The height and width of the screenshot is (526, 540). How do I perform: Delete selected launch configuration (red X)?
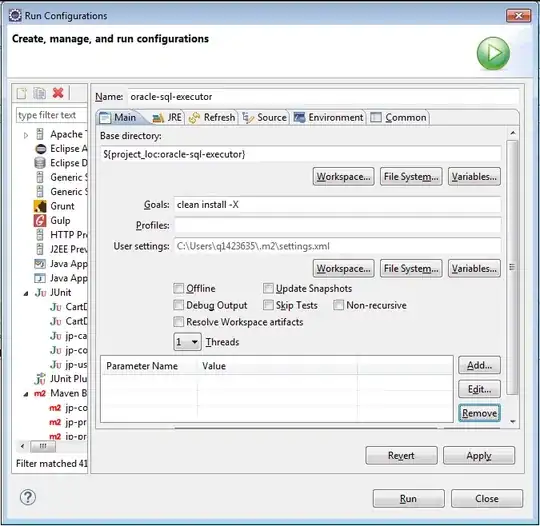pos(58,93)
